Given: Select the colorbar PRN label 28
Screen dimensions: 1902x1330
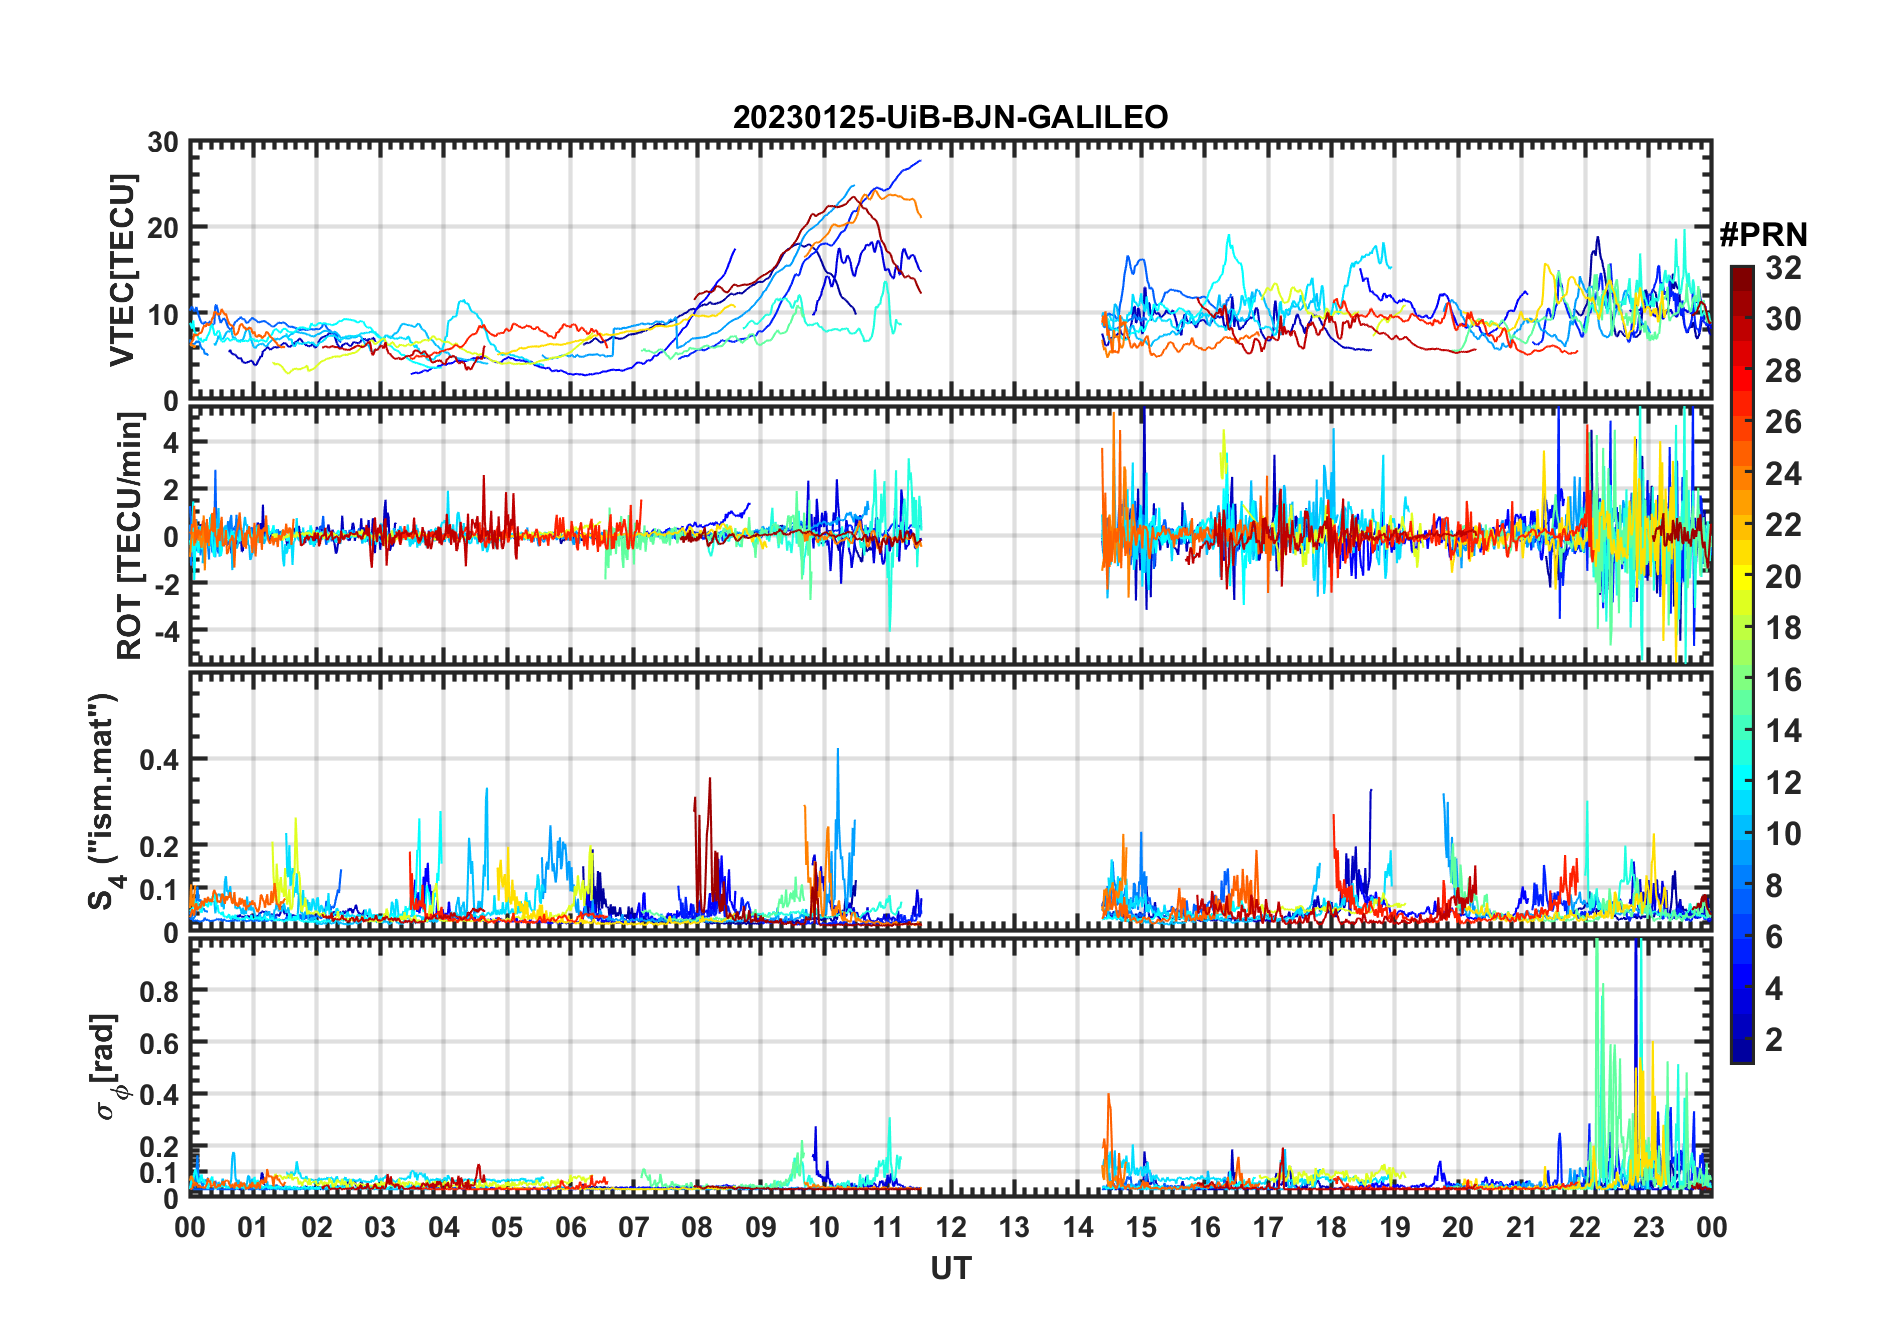Looking at the screenshot, I should click(x=1783, y=371).
